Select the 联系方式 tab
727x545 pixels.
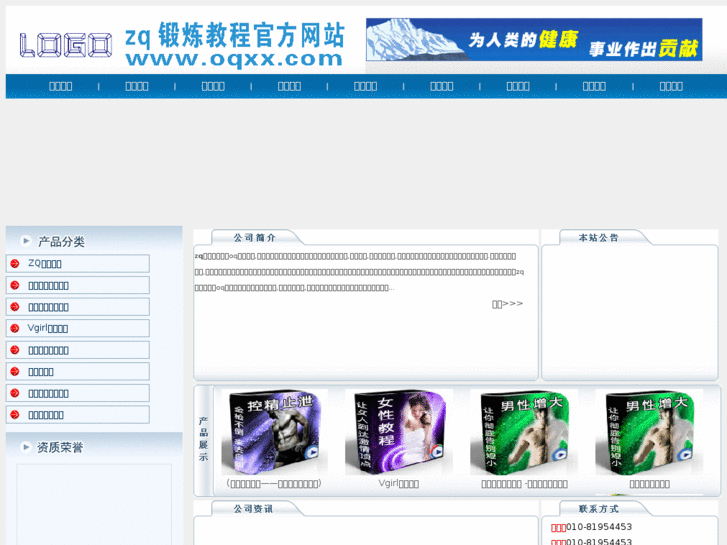599,509
